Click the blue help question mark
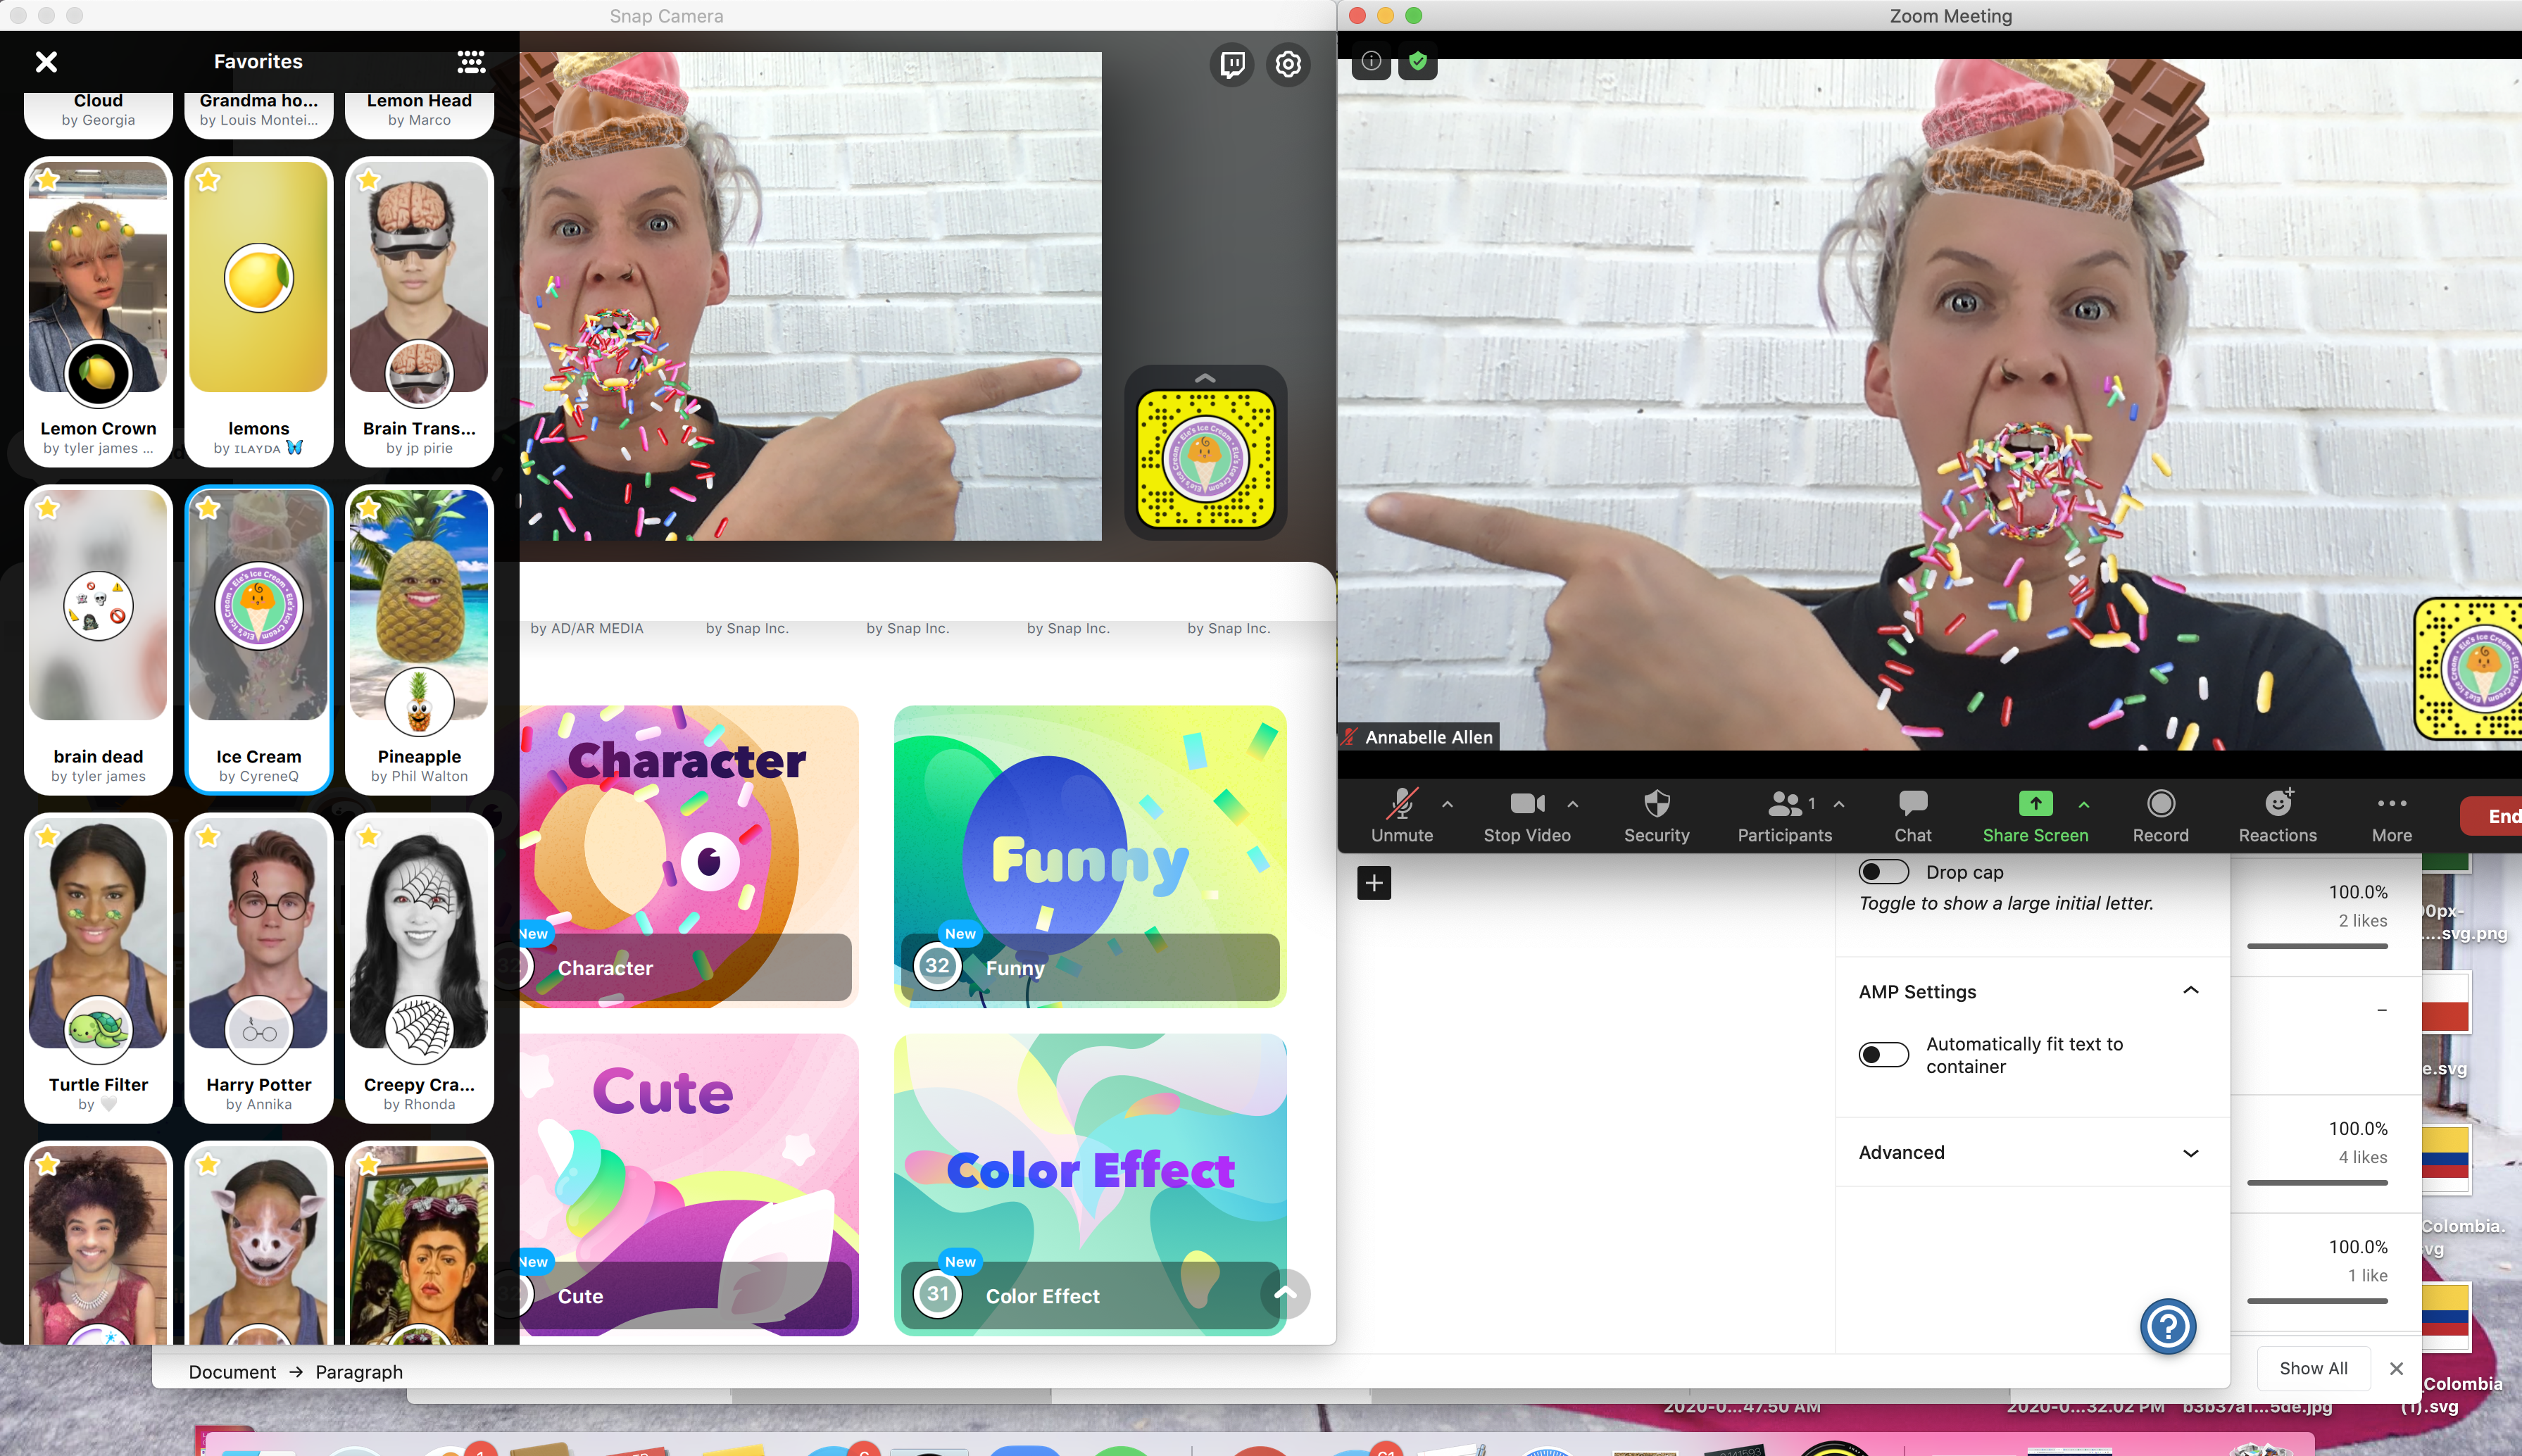 pos(2167,1327)
